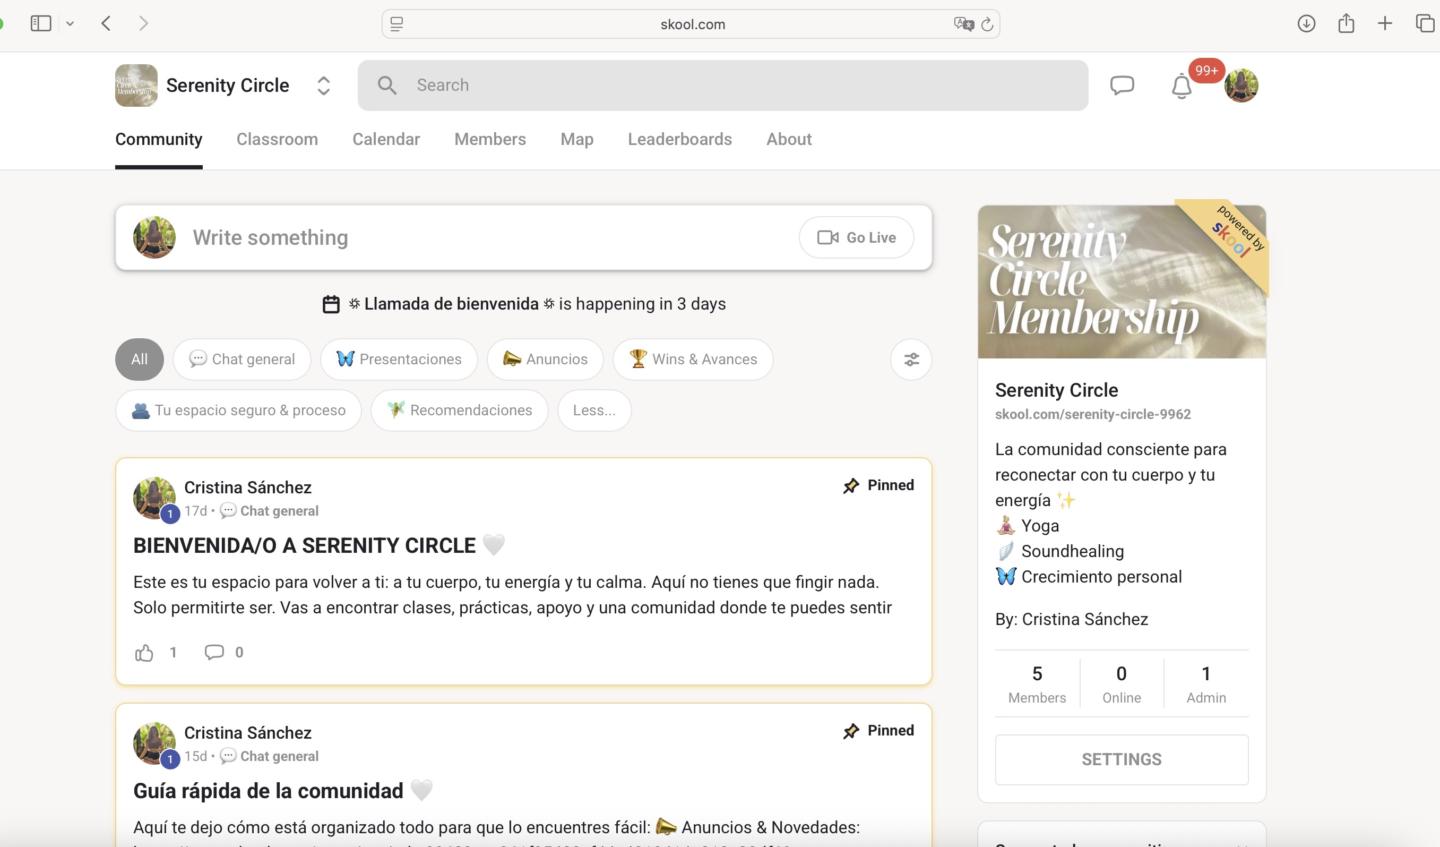
Task: Open the chat messages icon
Action: 1122,85
